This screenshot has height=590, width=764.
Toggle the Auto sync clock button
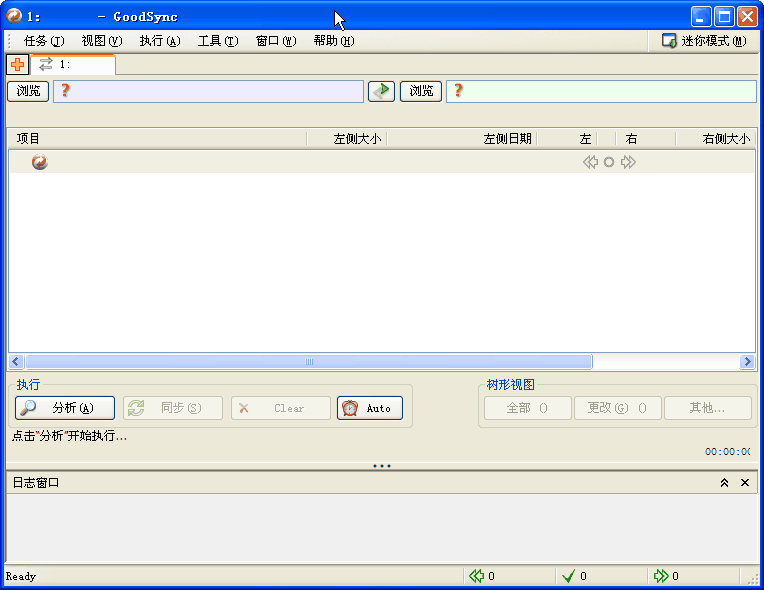pyautogui.click(x=369, y=408)
